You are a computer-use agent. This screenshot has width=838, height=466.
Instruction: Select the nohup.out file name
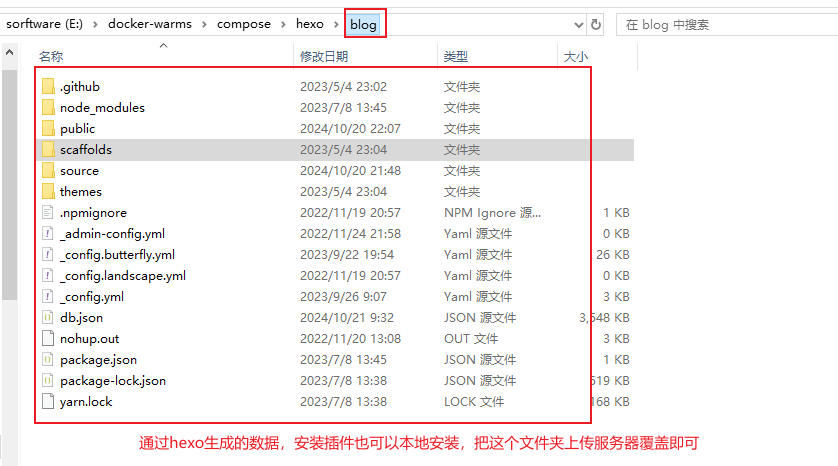[89, 339]
